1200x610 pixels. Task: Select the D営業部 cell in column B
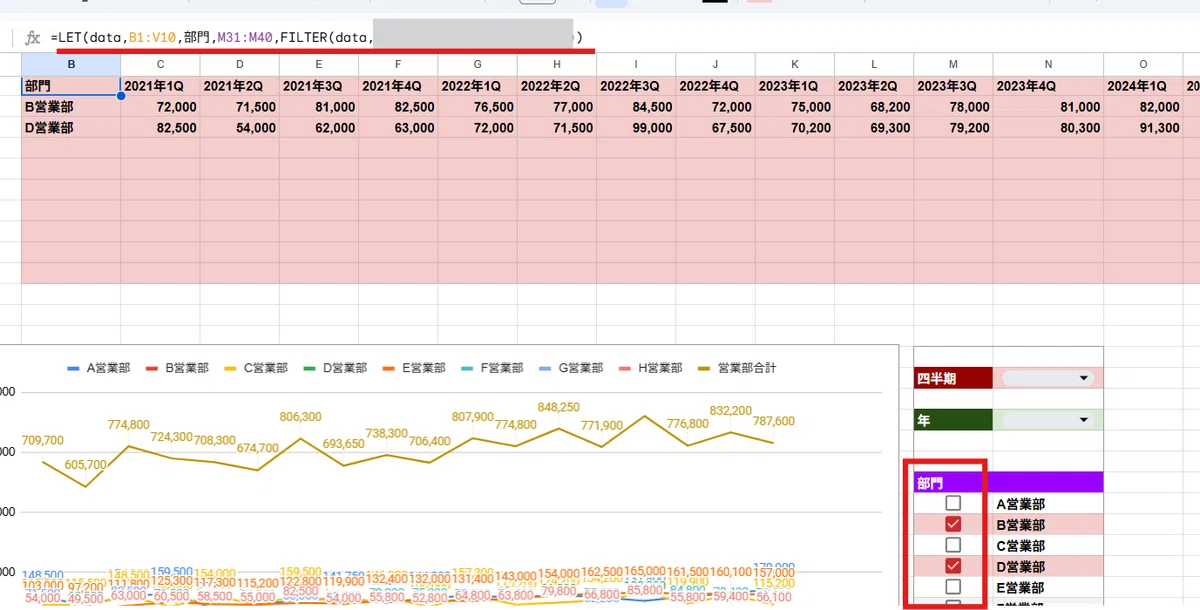pyautogui.click(x=71, y=128)
